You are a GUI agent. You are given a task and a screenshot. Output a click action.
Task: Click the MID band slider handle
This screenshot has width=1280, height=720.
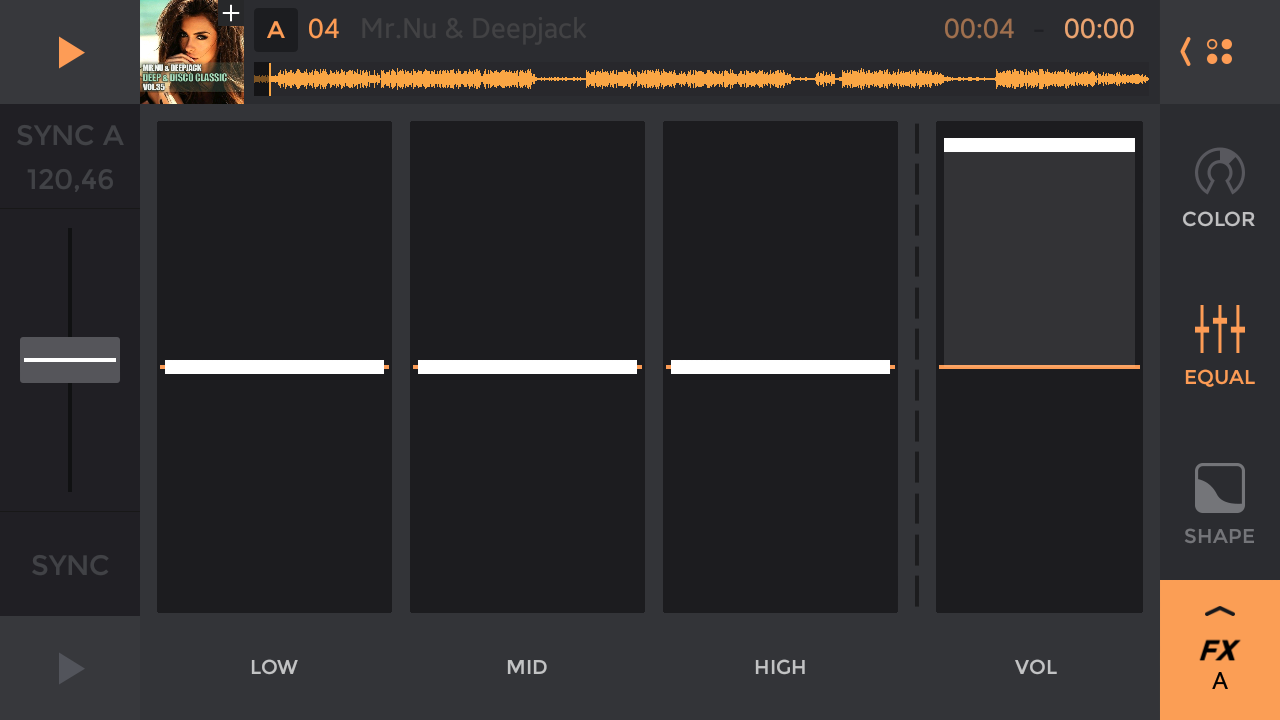527,367
